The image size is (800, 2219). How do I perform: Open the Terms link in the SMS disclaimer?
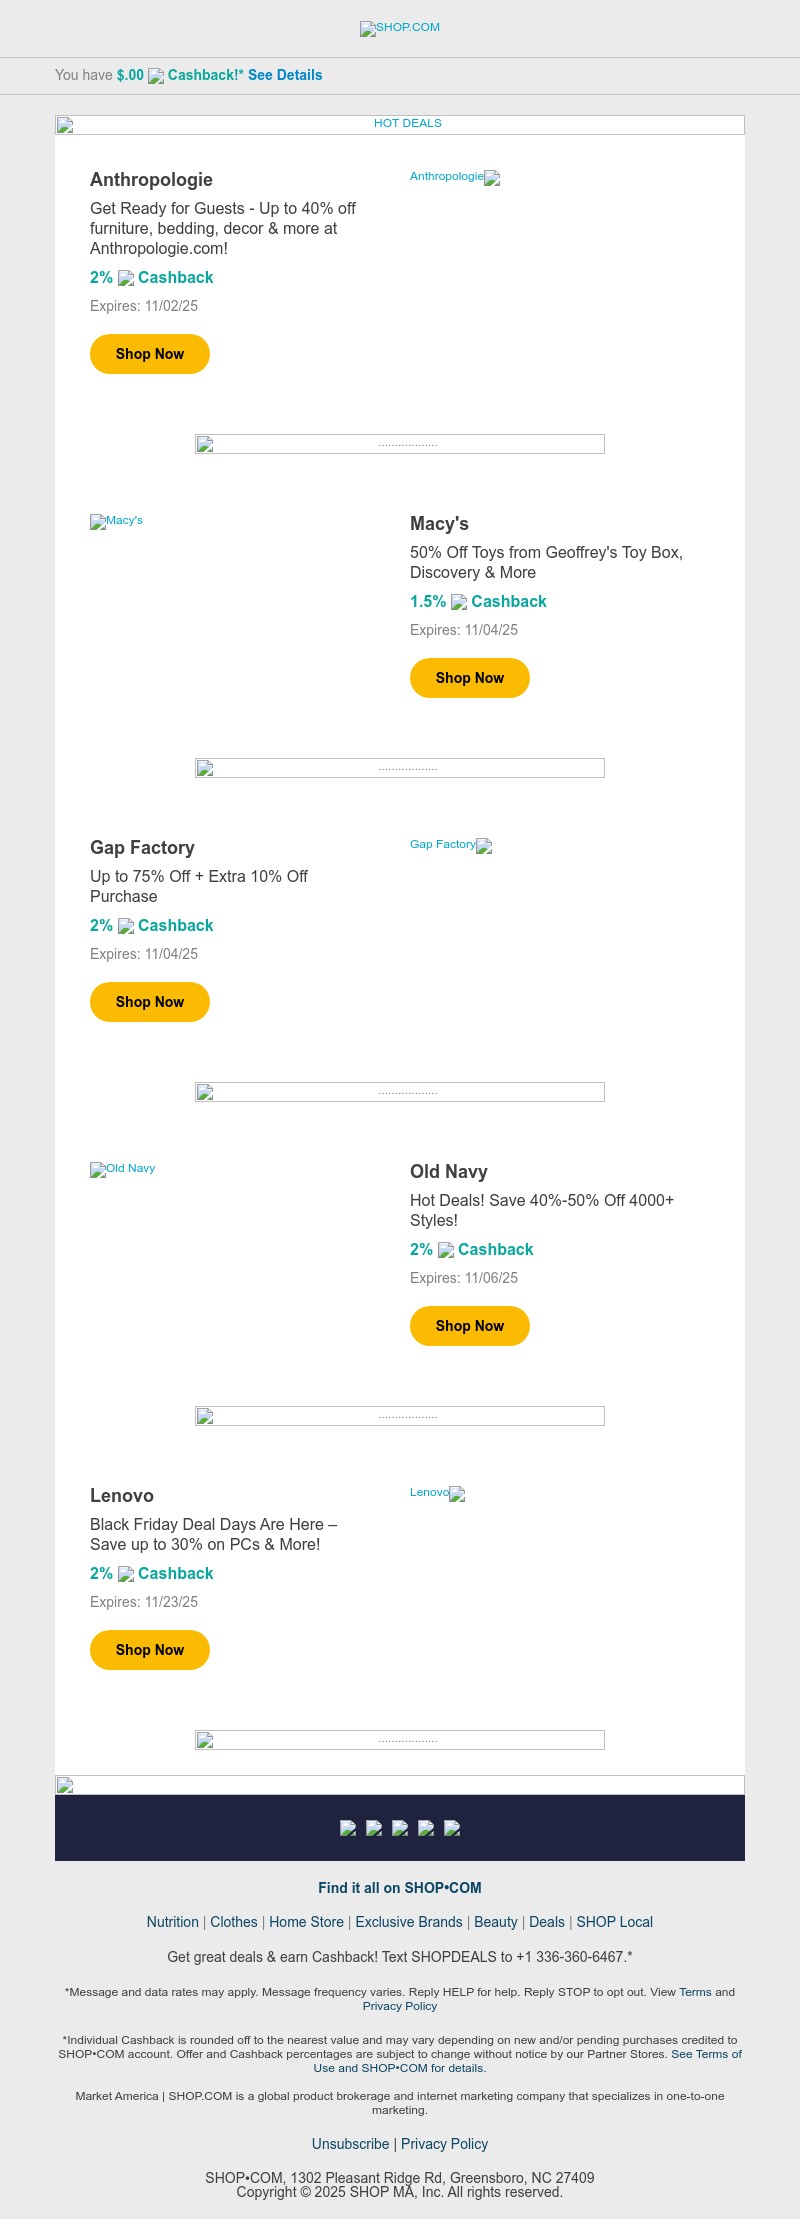tap(694, 1992)
